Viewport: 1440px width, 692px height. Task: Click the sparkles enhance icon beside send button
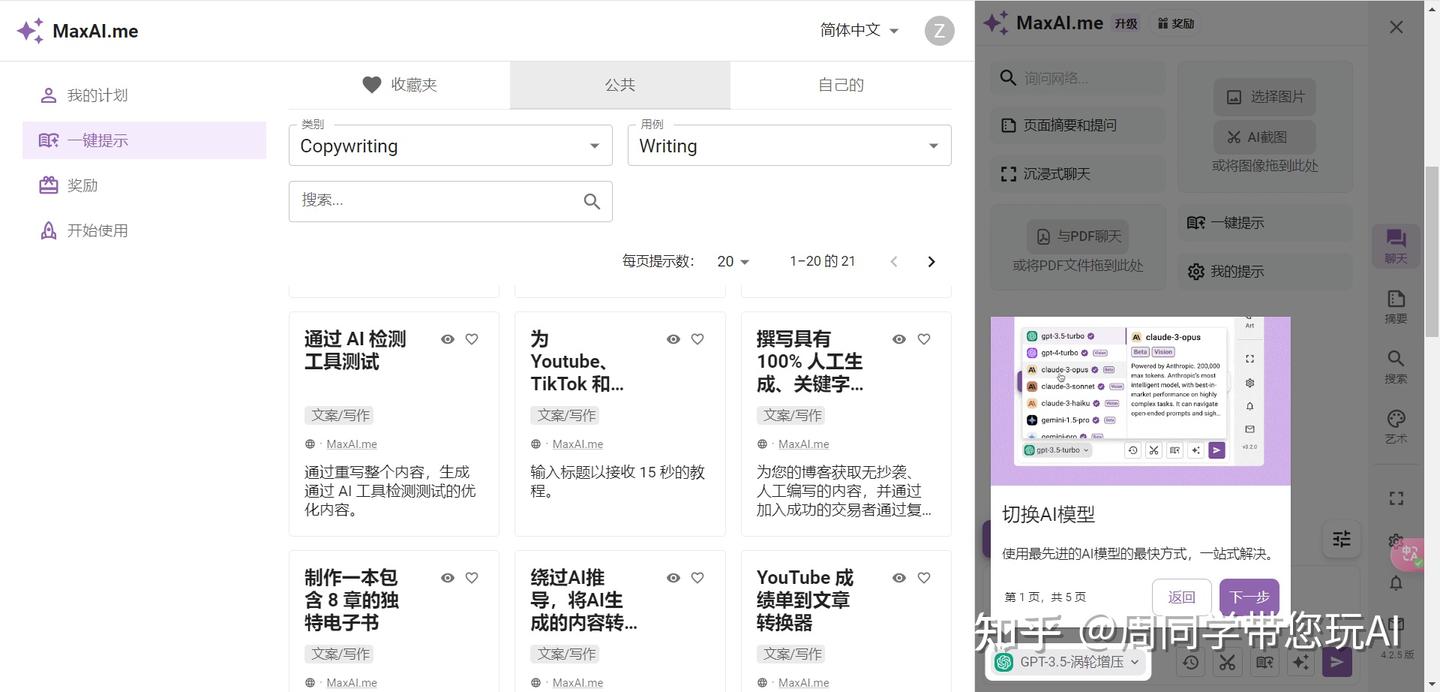point(1301,662)
